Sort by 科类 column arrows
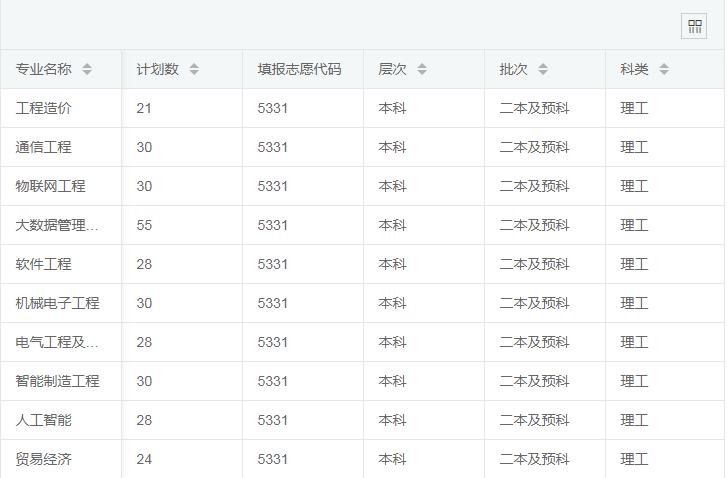 coord(663,69)
